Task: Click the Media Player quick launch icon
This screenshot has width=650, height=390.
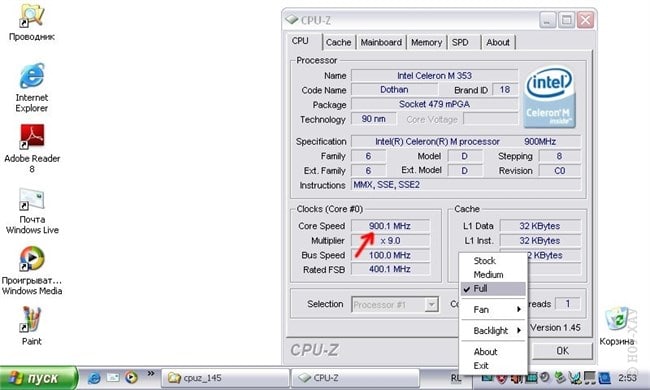Action: (131, 378)
